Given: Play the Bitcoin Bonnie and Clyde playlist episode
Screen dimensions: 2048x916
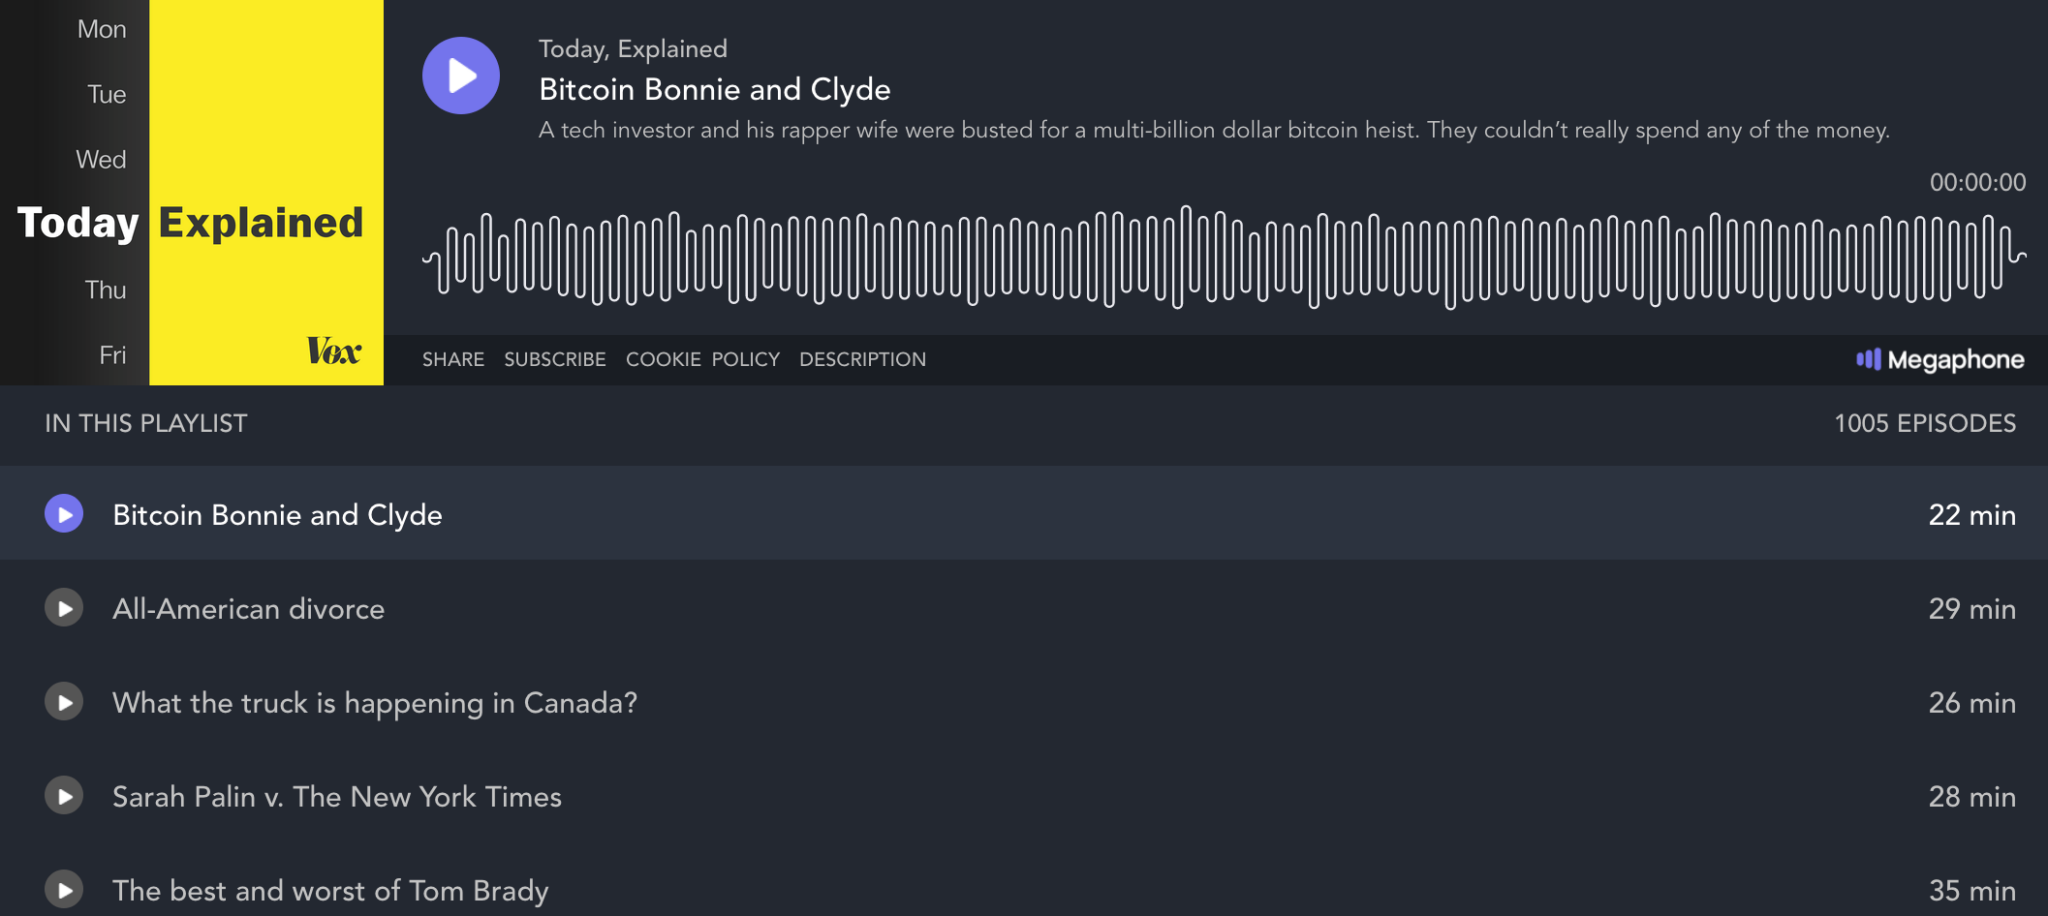Looking at the screenshot, I should 64,514.
